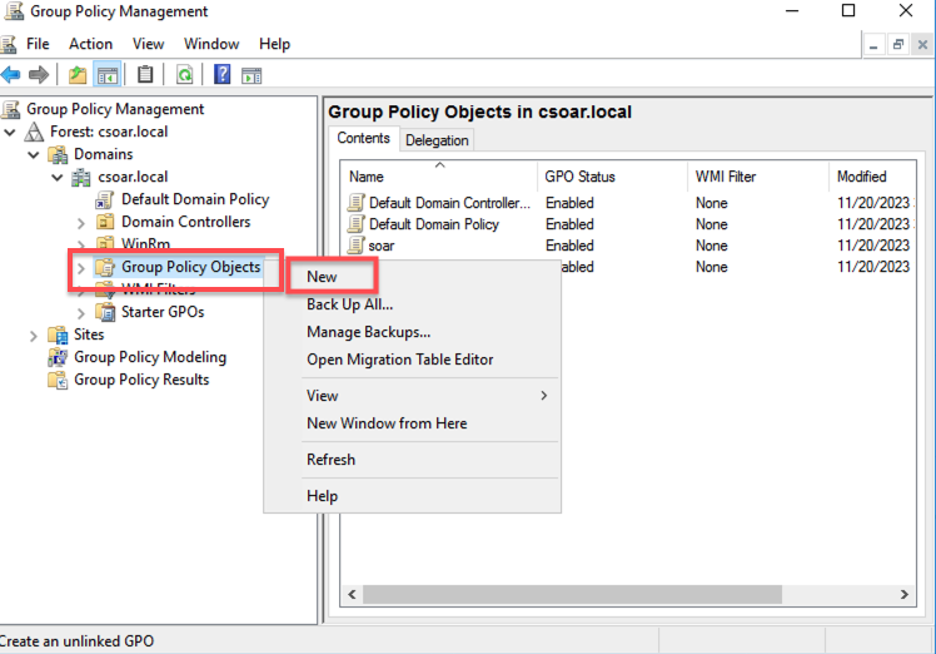
Task: Sort GPOs by the Name column header
Action: point(366,176)
